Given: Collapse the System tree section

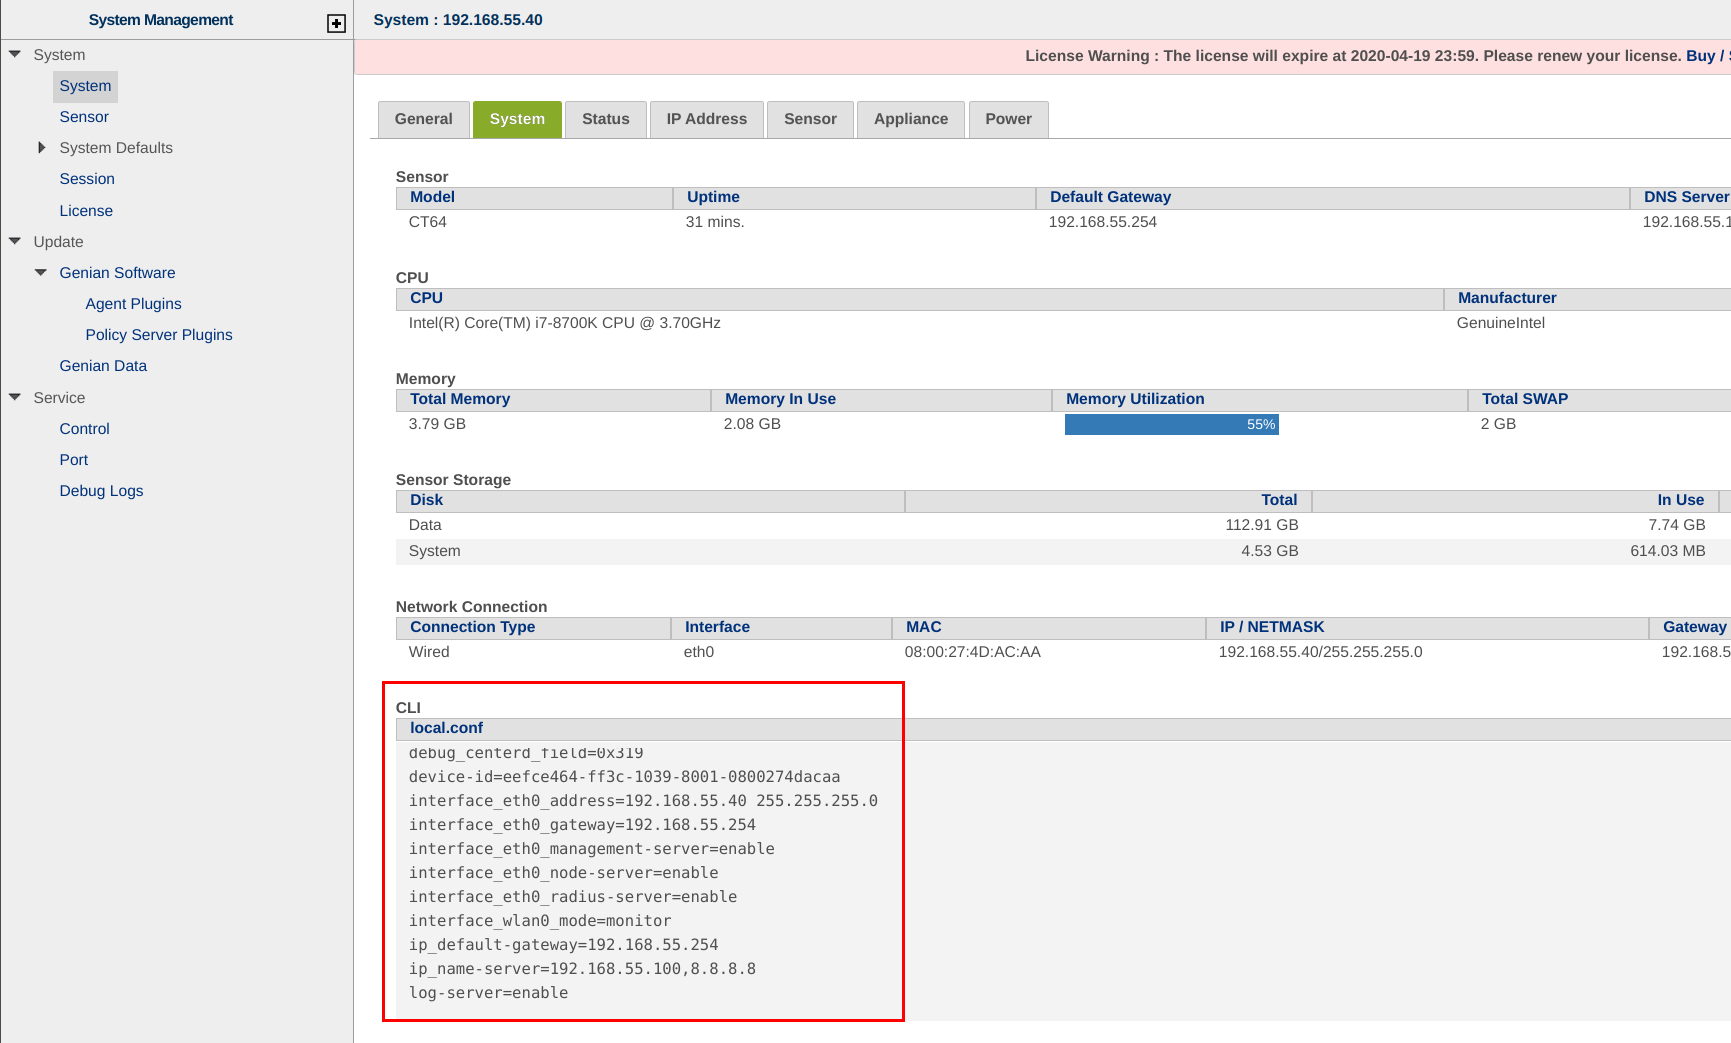Looking at the screenshot, I should [x=15, y=54].
